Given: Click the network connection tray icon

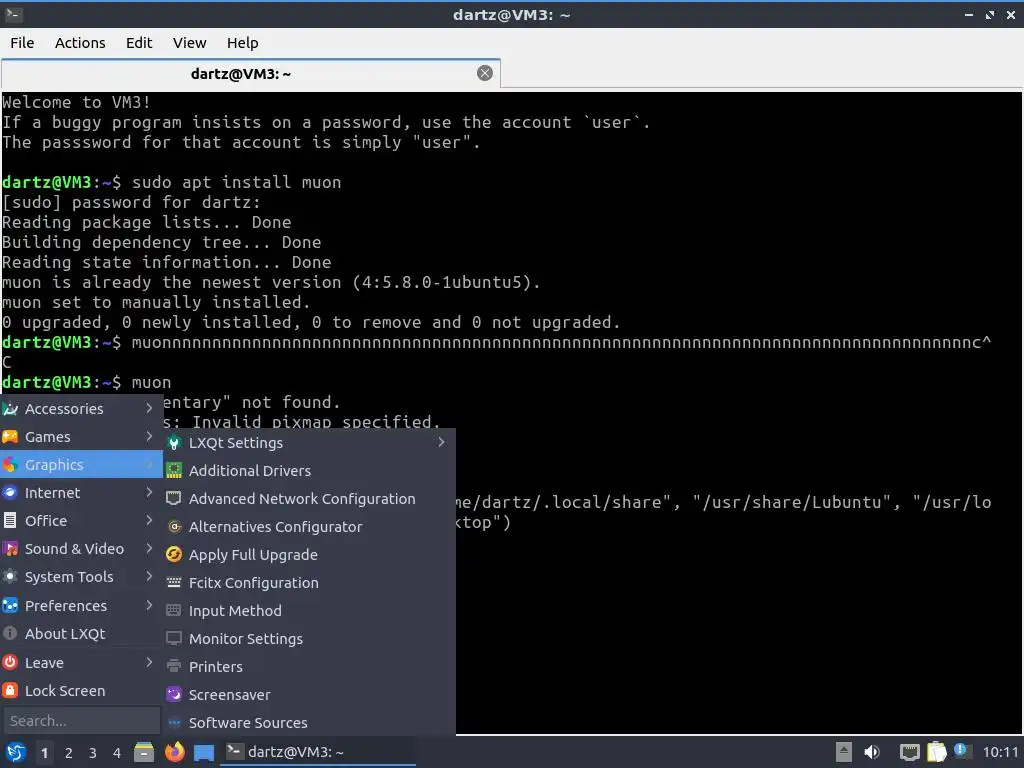Looking at the screenshot, I should pos(909,752).
